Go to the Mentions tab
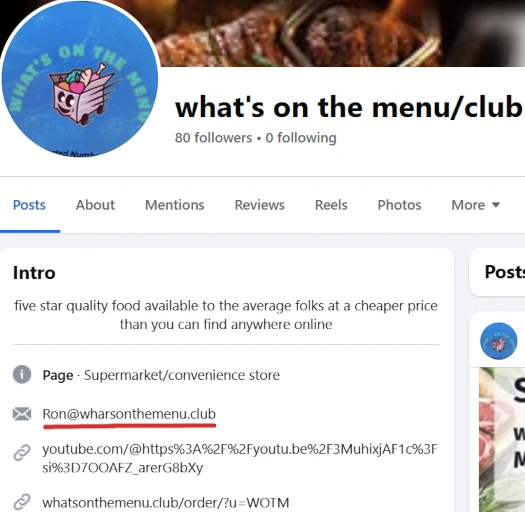Viewport: 525px width, 512px height. 174,205
